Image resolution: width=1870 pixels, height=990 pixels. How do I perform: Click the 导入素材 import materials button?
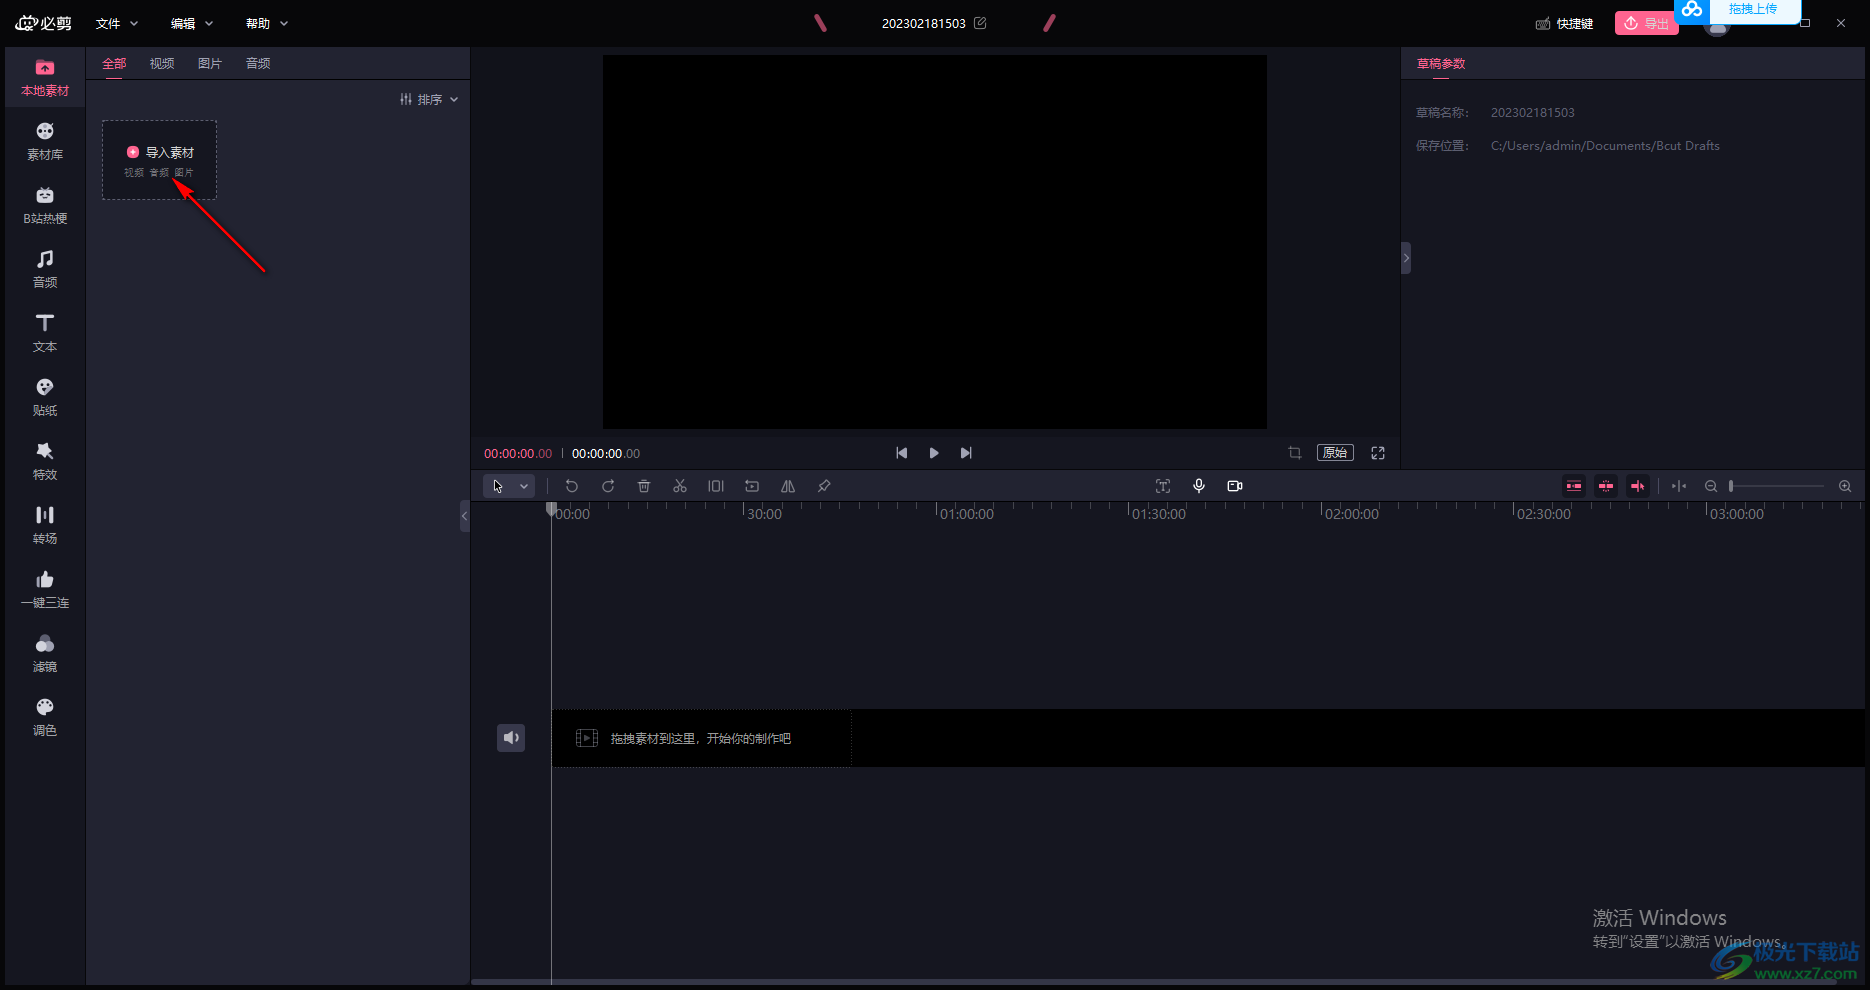[x=160, y=160]
